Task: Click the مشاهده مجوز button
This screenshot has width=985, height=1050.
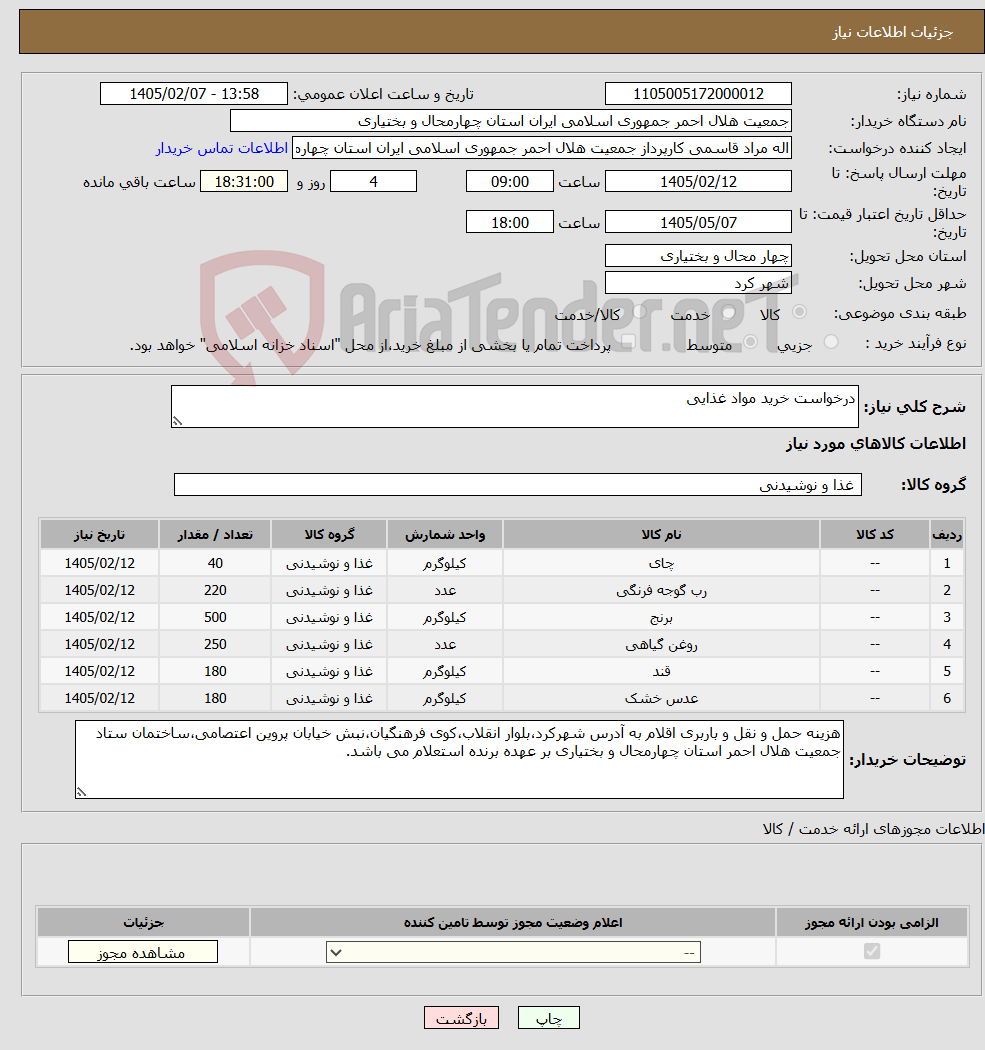Action: coord(143,952)
